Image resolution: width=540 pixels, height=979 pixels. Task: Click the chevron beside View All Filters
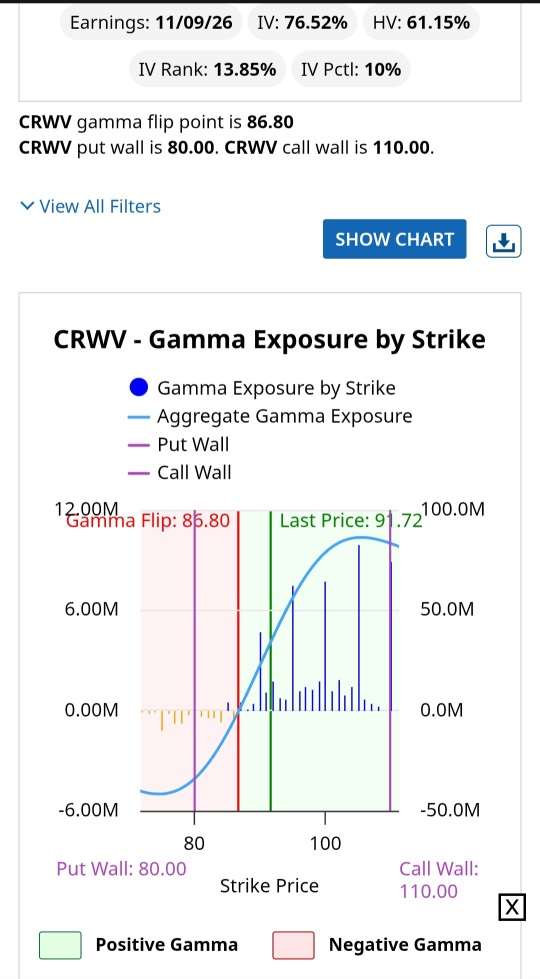point(27,205)
